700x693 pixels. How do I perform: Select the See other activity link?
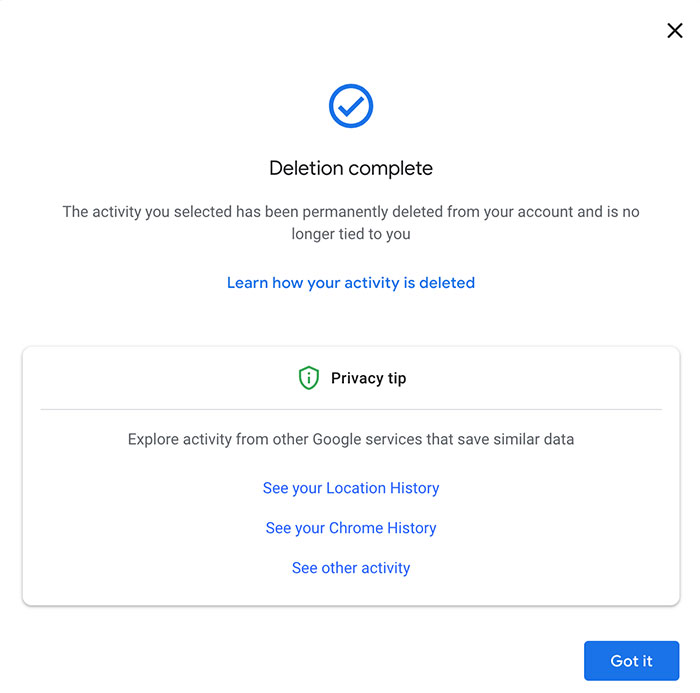tap(351, 568)
